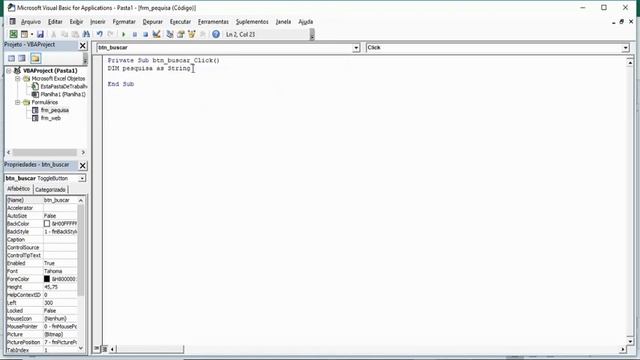Open dropdown arrow beside Insert UserForm icon
The image size is (640, 360).
(32, 34)
